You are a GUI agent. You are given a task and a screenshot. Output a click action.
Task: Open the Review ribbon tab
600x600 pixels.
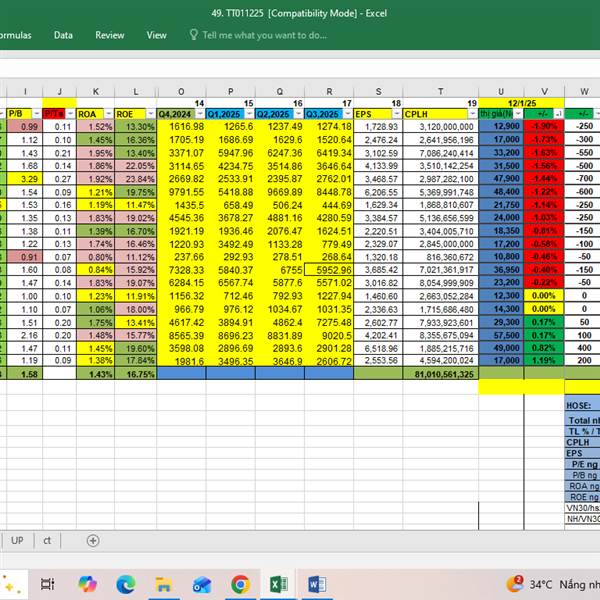click(110, 35)
